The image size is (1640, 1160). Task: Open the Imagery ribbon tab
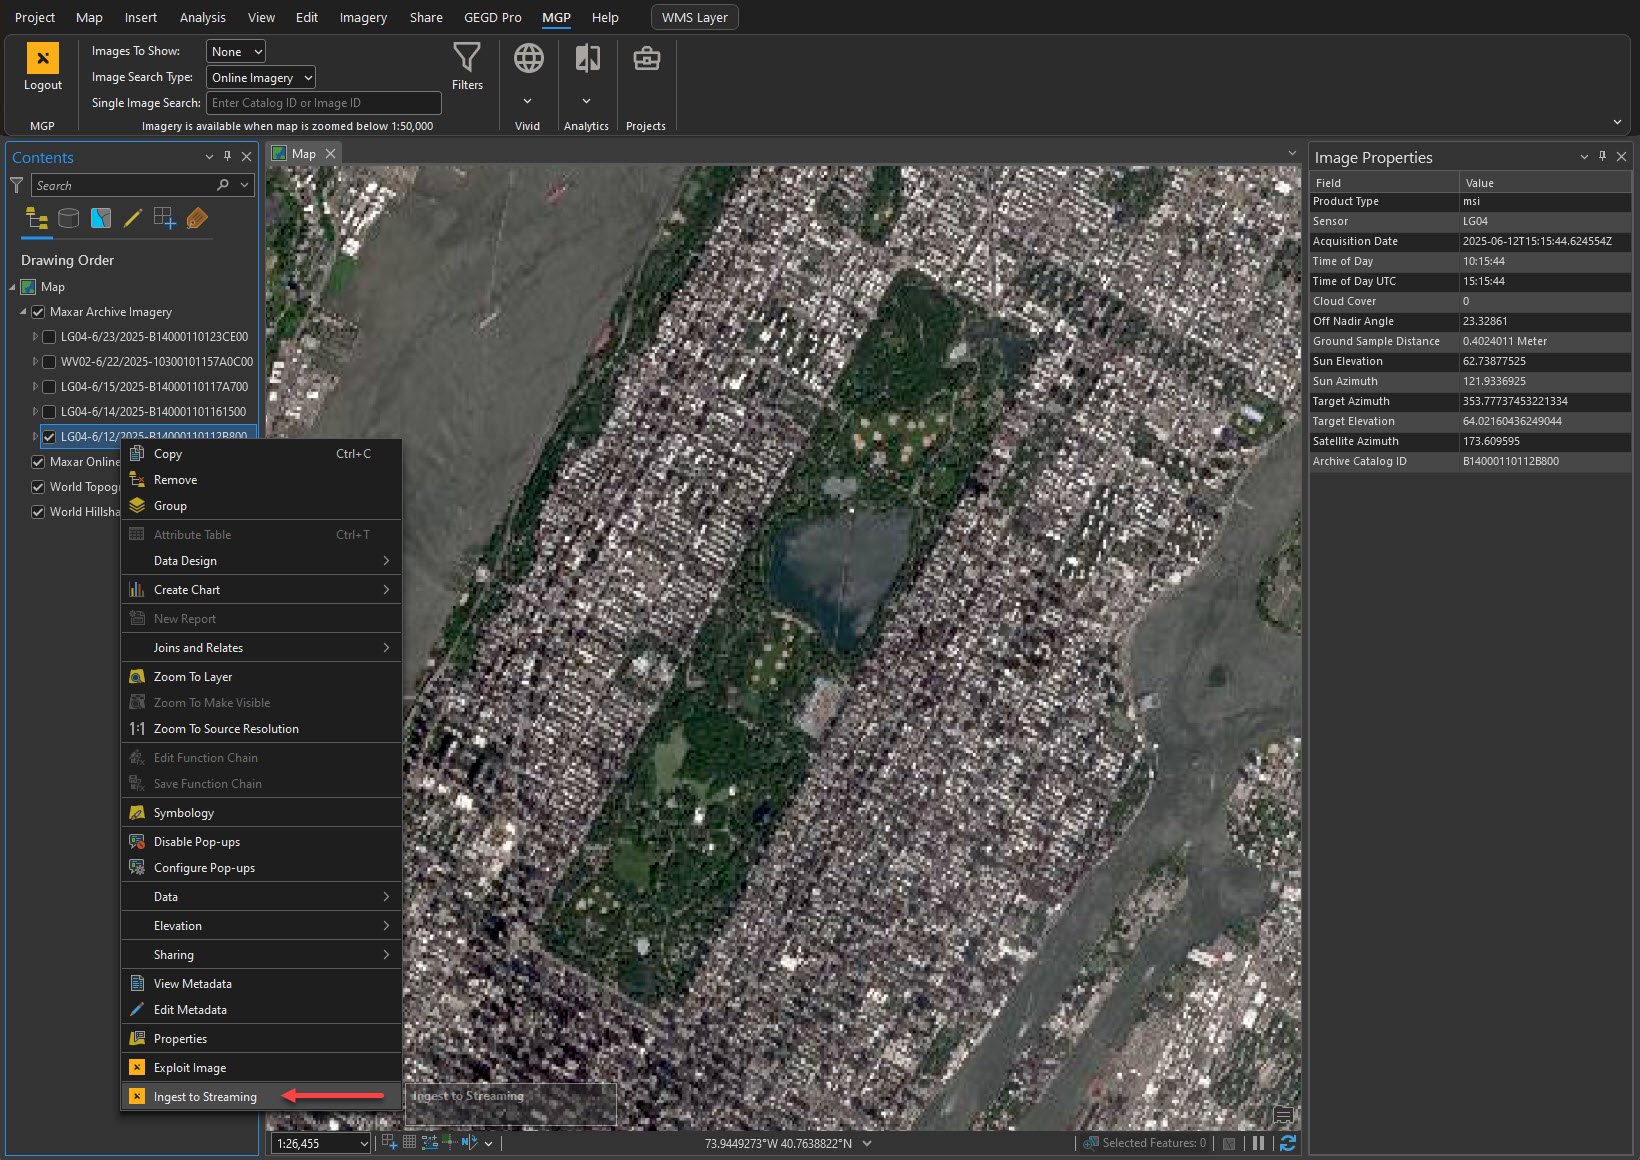click(x=363, y=17)
